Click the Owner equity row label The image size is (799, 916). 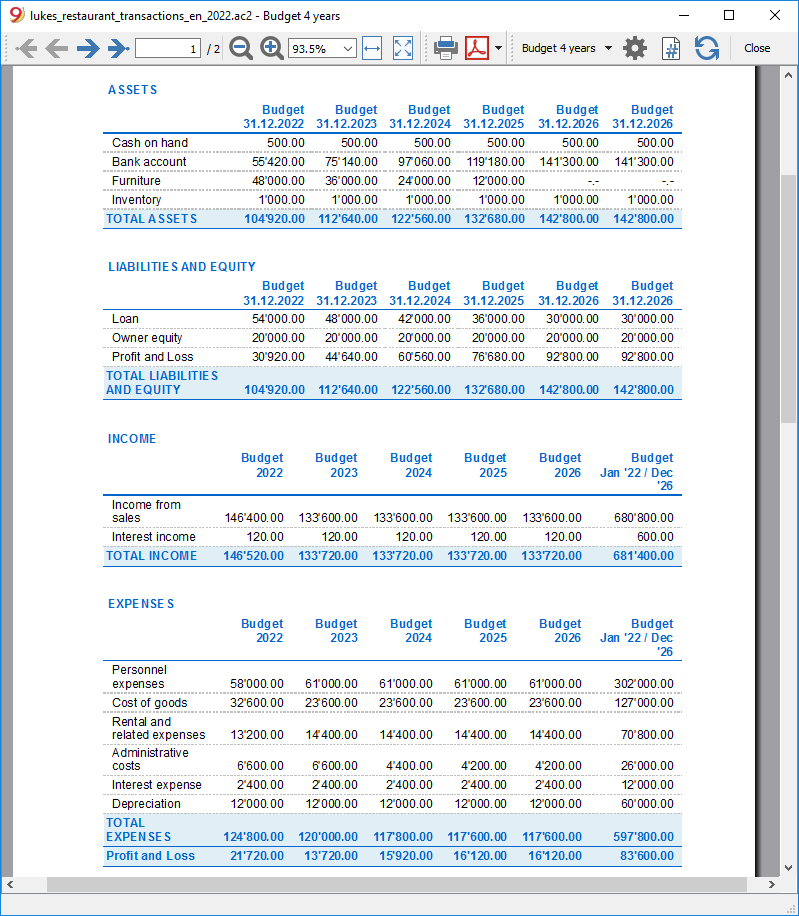click(x=147, y=338)
